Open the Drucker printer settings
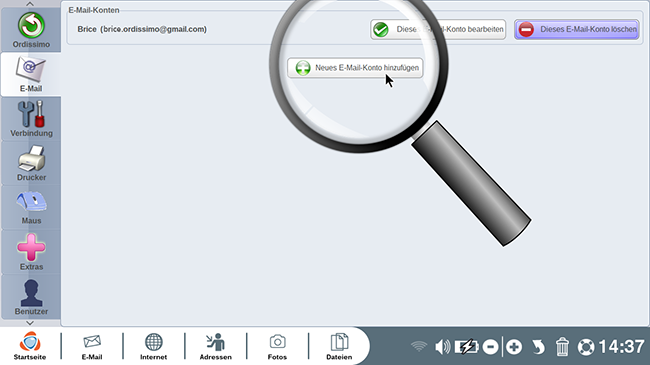The image size is (650, 365). coord(31,163)
